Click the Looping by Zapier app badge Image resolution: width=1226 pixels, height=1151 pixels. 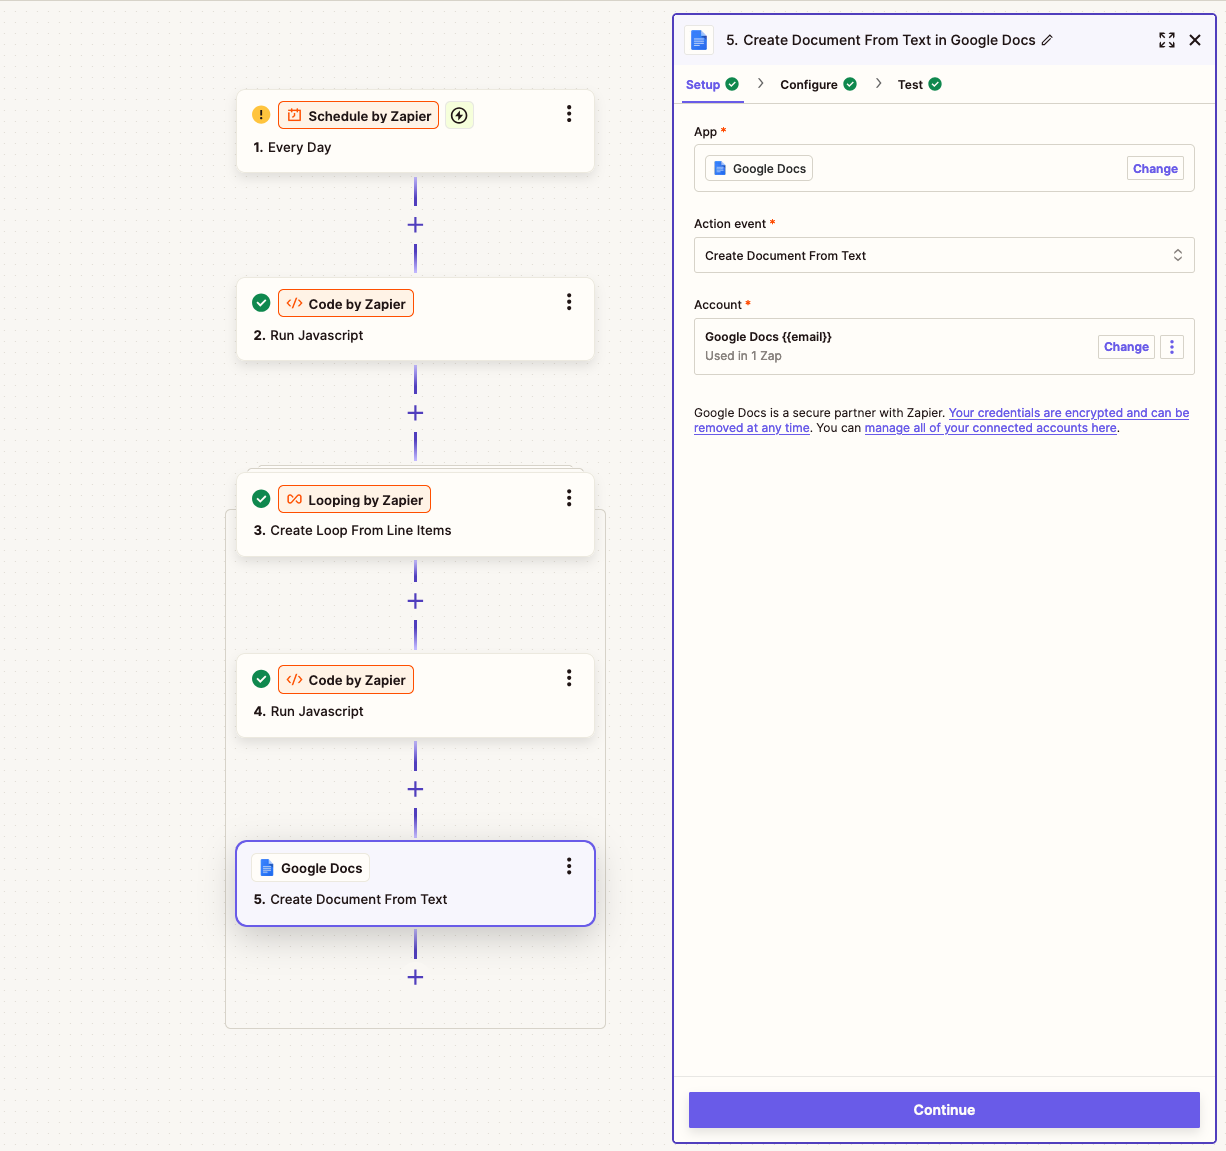click(354, 500)
